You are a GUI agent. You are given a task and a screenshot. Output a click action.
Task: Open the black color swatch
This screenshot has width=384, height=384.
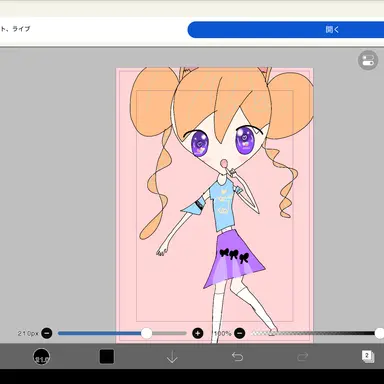(x=107, y=357)
